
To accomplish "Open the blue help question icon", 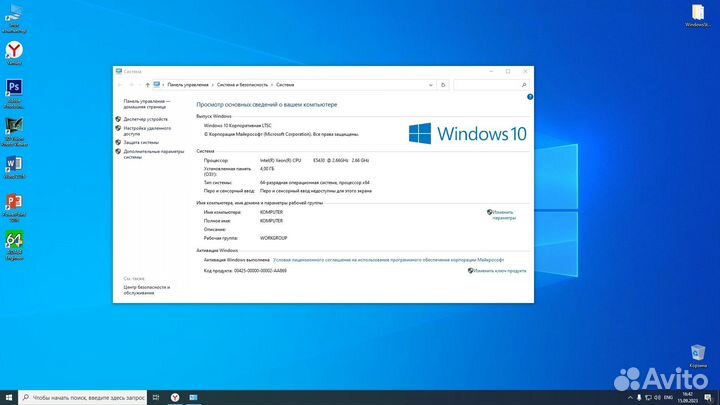I will (x=530, y=97).
